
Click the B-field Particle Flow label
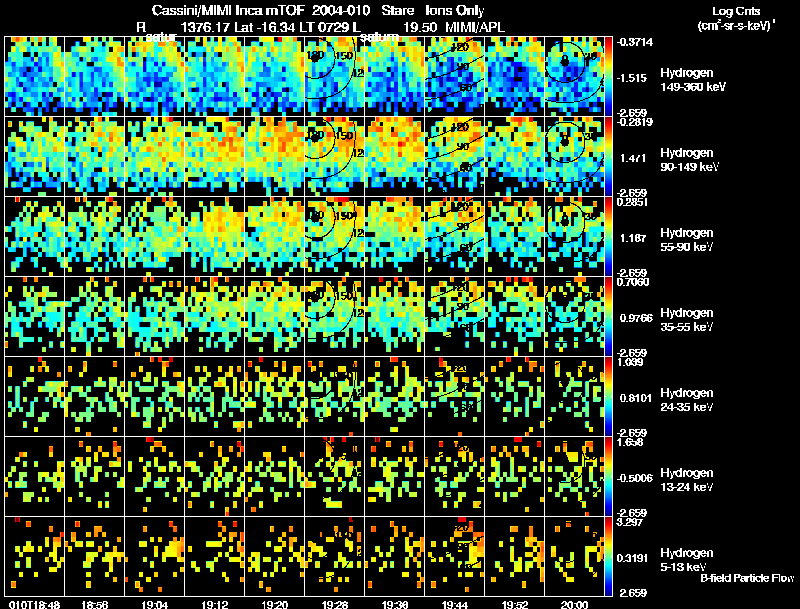tap(747, 578)
